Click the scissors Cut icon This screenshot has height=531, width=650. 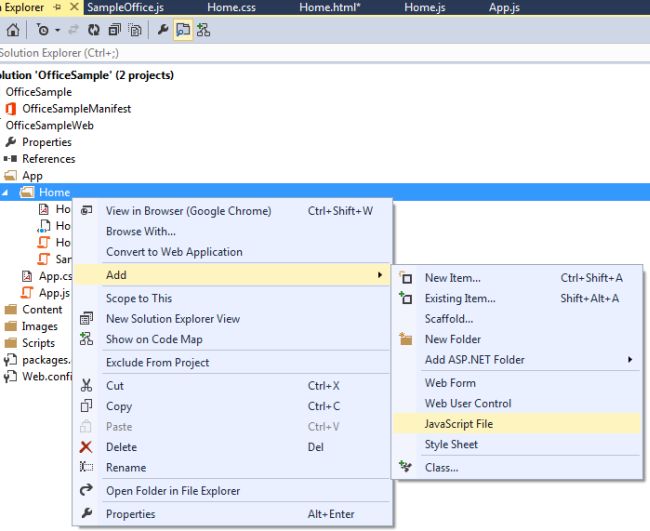point(86,386)
